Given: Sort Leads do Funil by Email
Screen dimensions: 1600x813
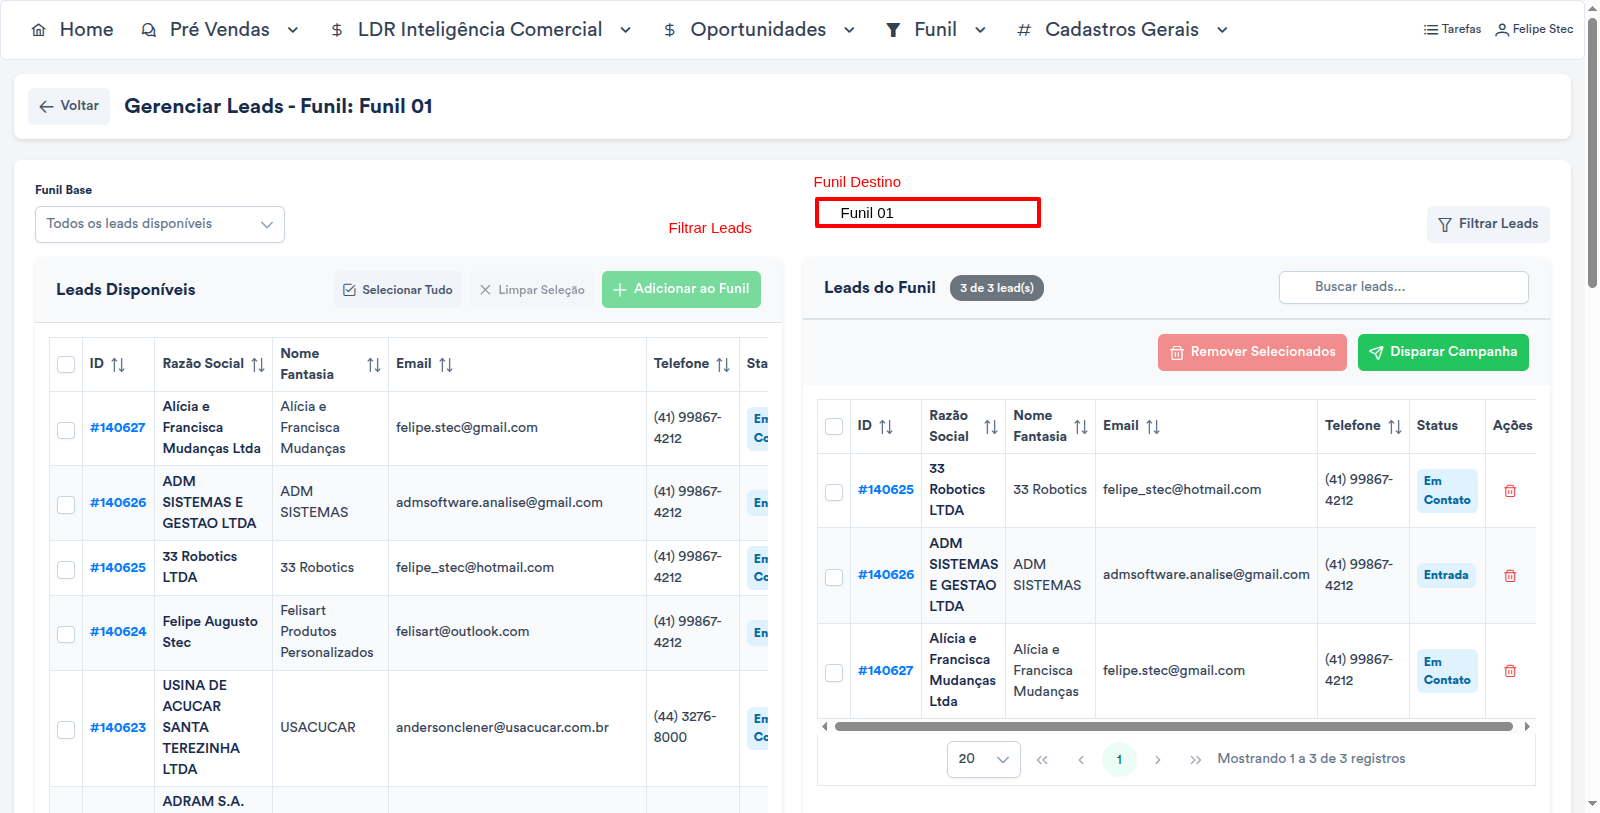Looking at the screenshot, I should (x=1153, y=427).
